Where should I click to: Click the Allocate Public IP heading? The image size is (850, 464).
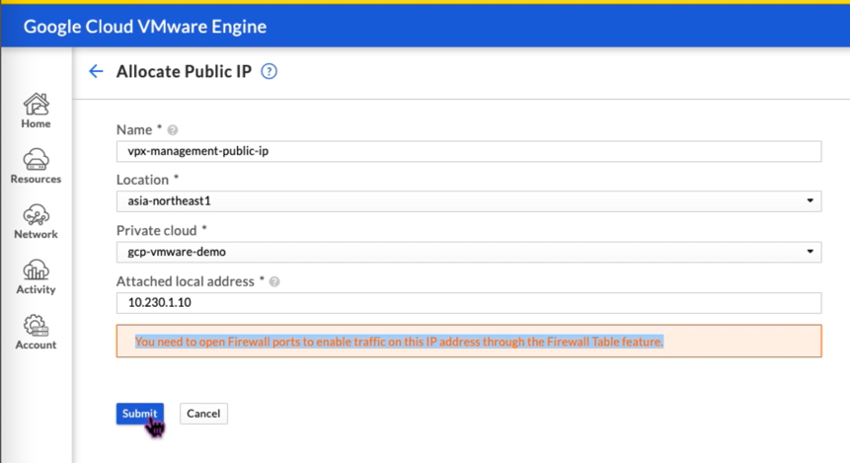(x=184, y=72)
